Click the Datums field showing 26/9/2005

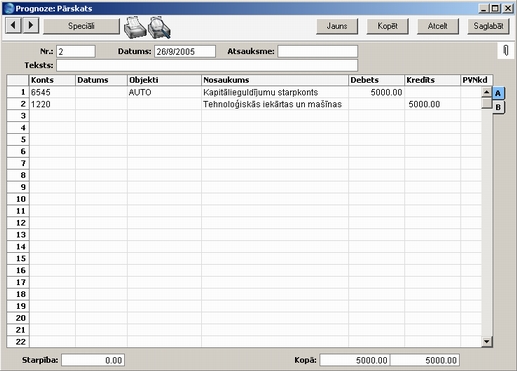point(185,51)
